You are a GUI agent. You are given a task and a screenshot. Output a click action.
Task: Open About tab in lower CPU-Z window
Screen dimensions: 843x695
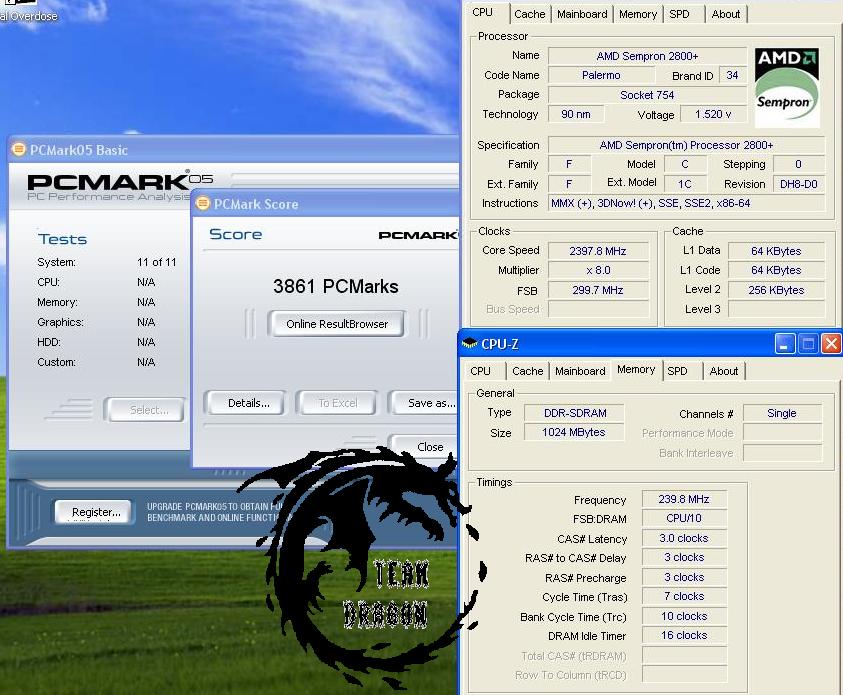pos(724,371)
